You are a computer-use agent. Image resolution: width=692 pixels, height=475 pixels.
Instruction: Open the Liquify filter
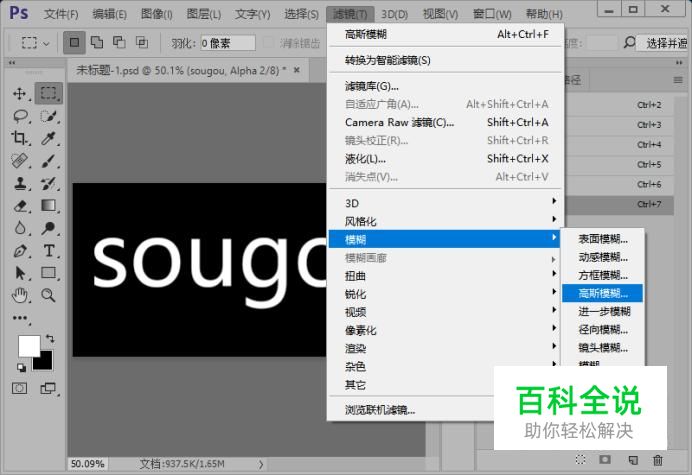click(446, 158)
